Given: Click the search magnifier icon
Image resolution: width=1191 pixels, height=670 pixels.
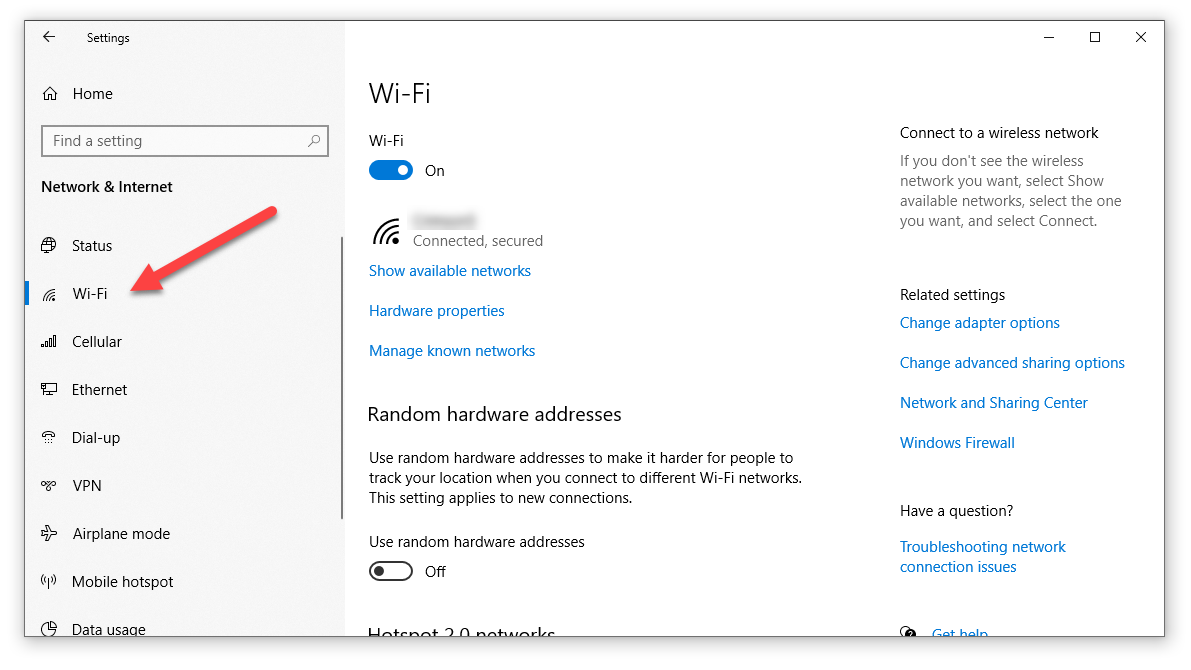Looking at the screenshot, I should 314,141.
